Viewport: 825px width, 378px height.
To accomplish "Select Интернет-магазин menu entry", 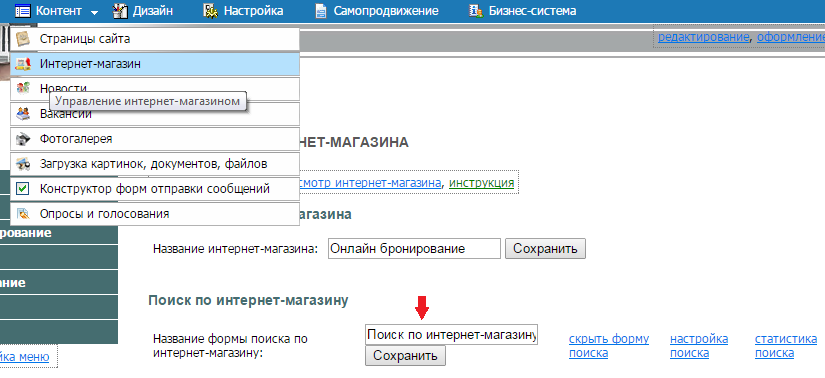I will click(155, 64).
